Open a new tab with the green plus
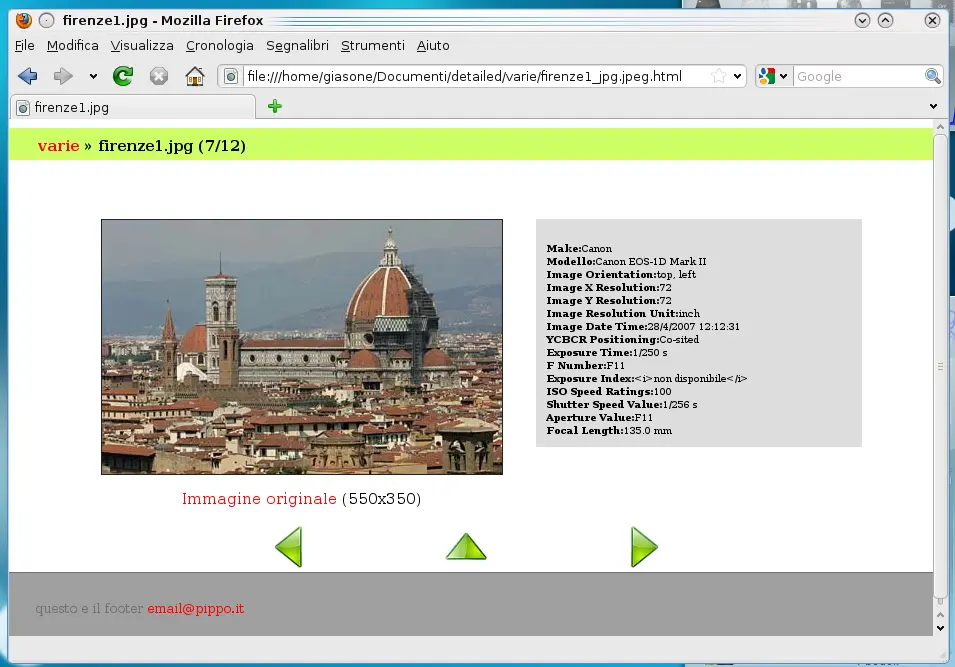Screen dimensions: 955x667 pos(275,106)
